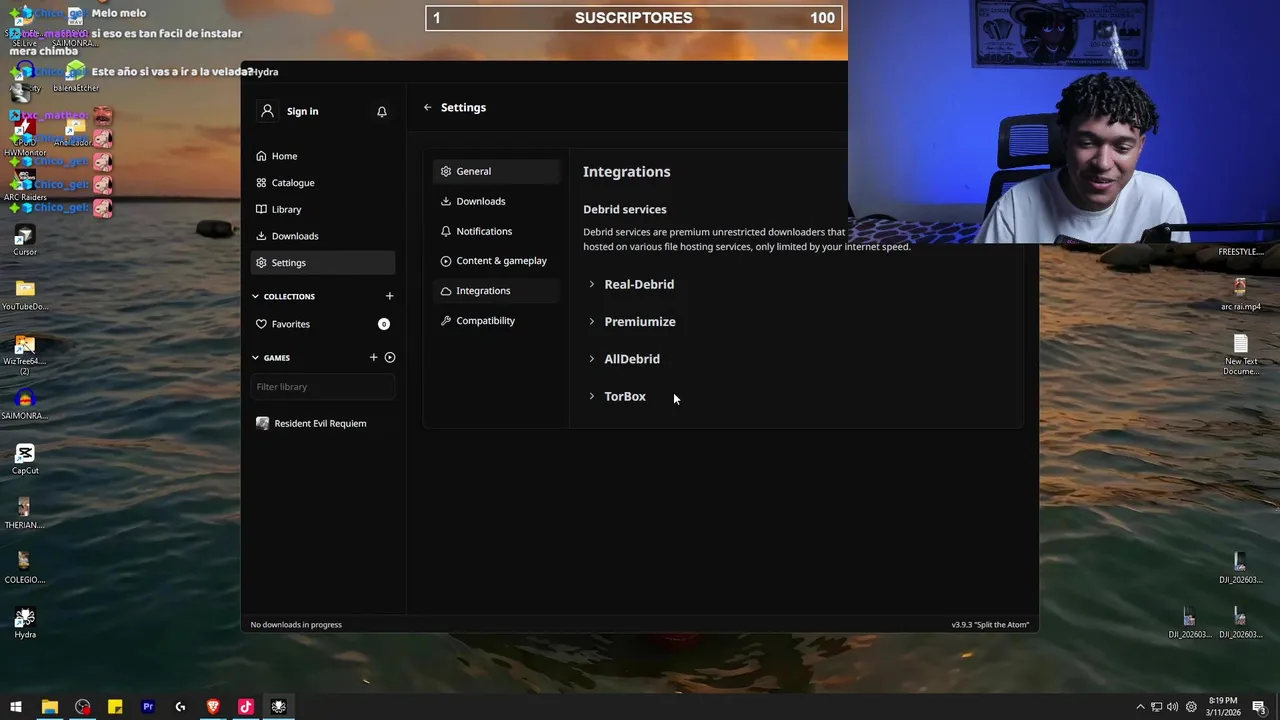
Task: Select the COLEGIO desktop file
Action: (x=25, y=567)
